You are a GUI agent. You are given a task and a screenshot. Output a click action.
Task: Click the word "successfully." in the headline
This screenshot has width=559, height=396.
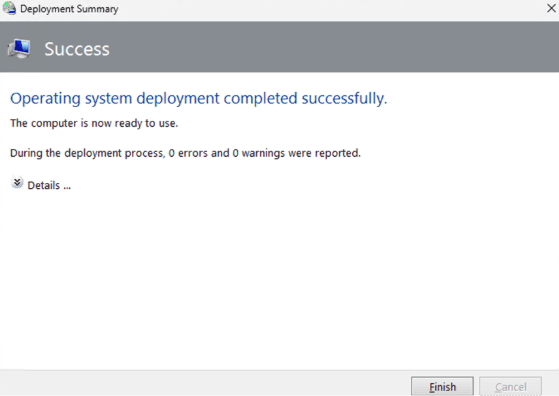pos(344,98)
